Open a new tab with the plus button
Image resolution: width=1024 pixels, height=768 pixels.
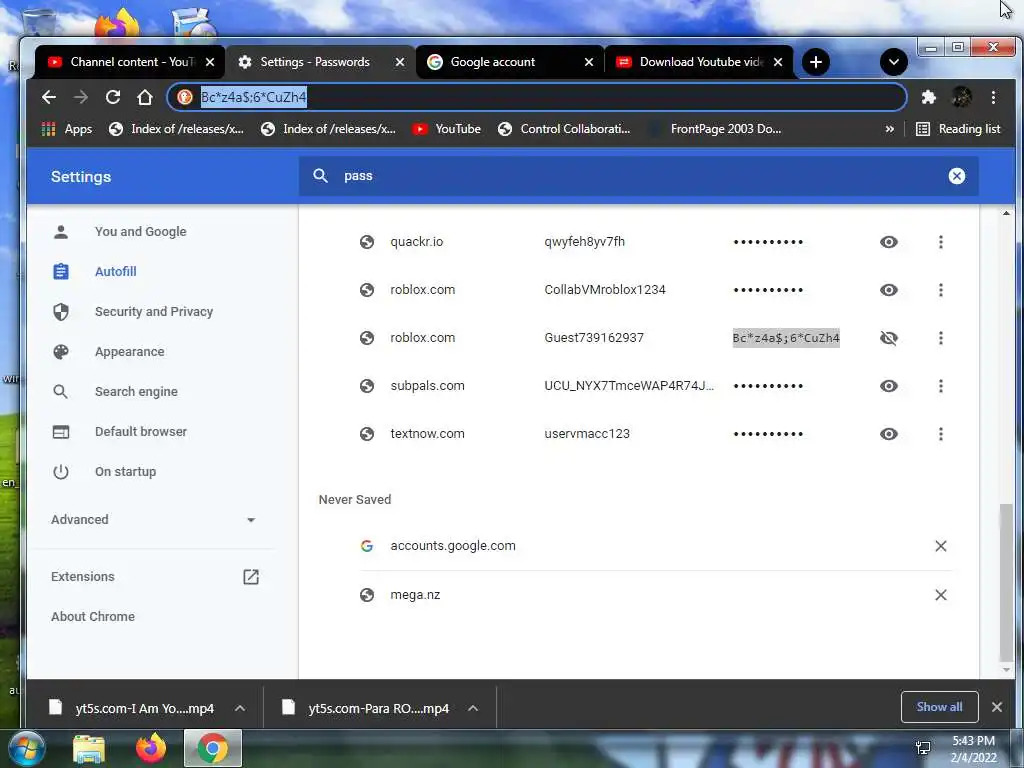tap(816, 62)
